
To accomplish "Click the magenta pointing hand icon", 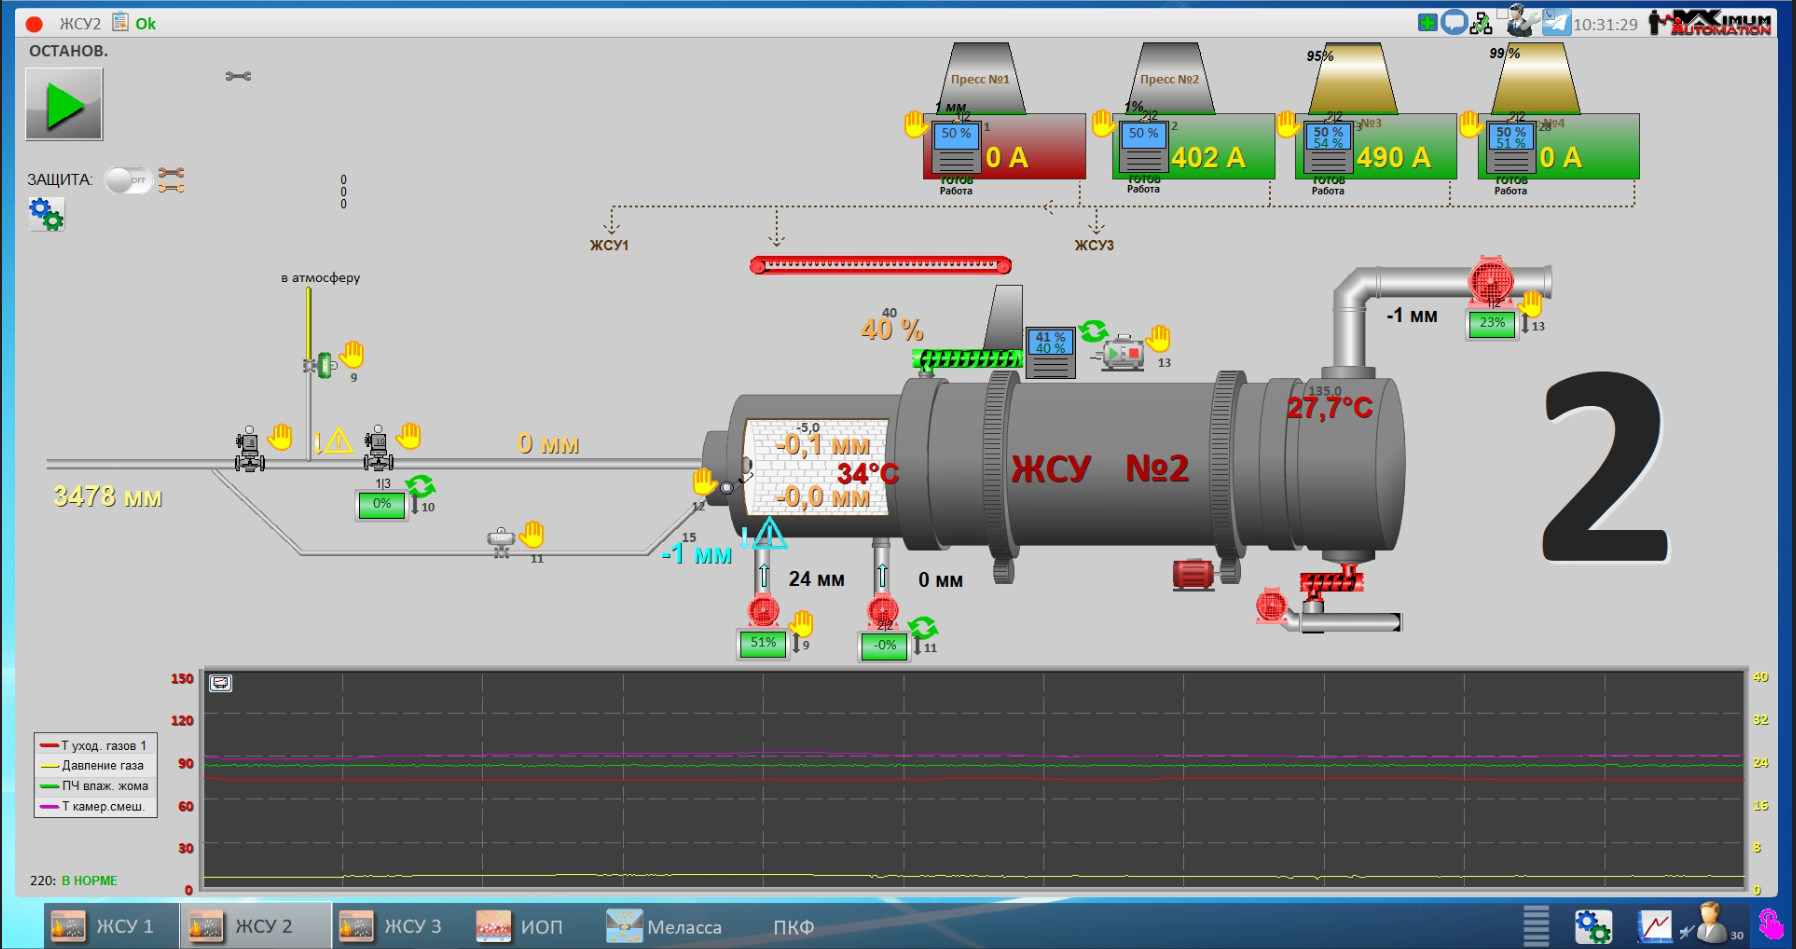I will pos(1770,925).
